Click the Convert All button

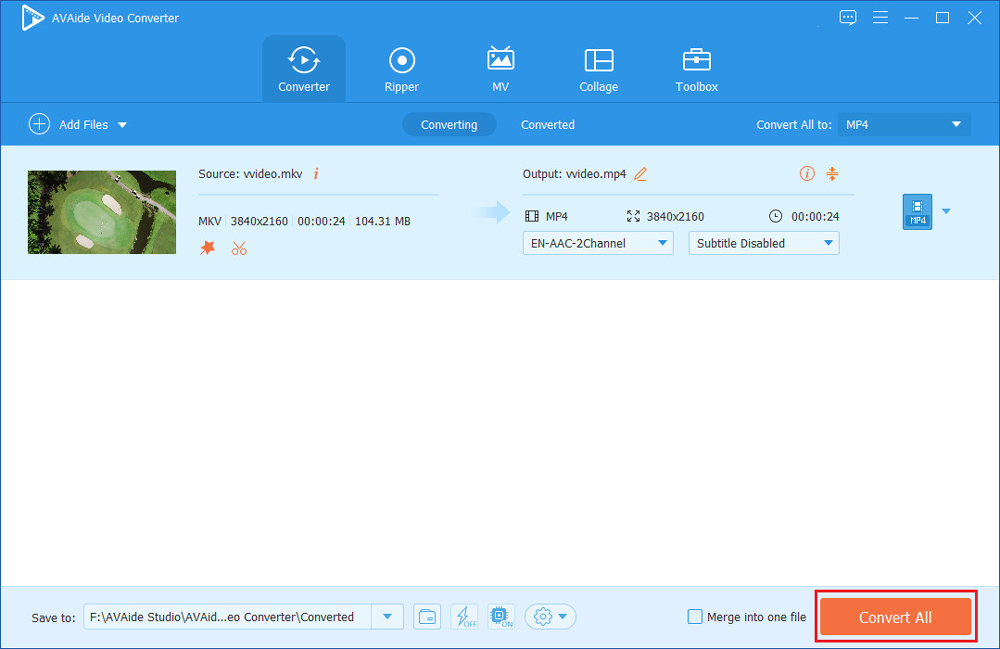point(895,616)
